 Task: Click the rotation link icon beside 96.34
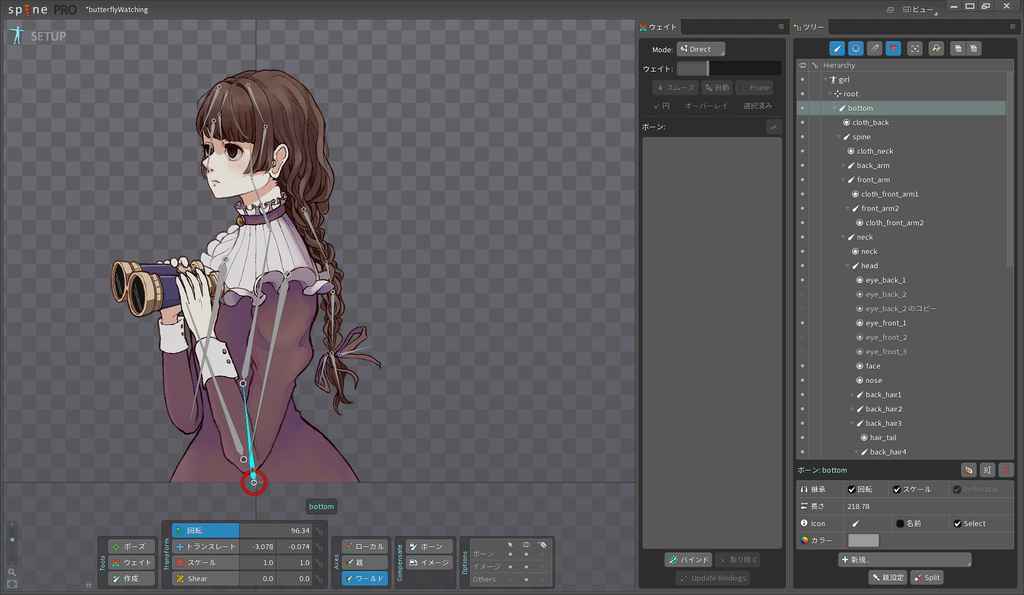319,531
